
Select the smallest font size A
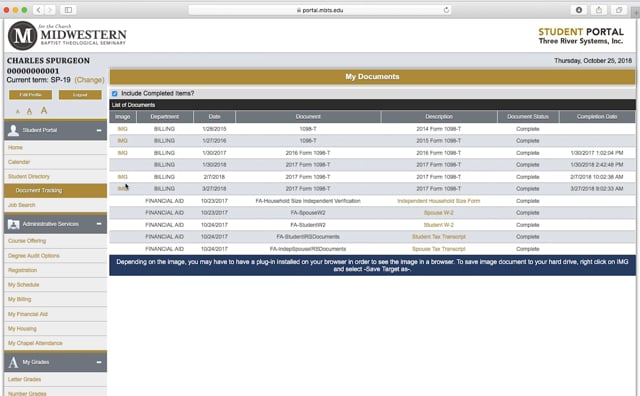pyautogui.click(x=18, y=111)
